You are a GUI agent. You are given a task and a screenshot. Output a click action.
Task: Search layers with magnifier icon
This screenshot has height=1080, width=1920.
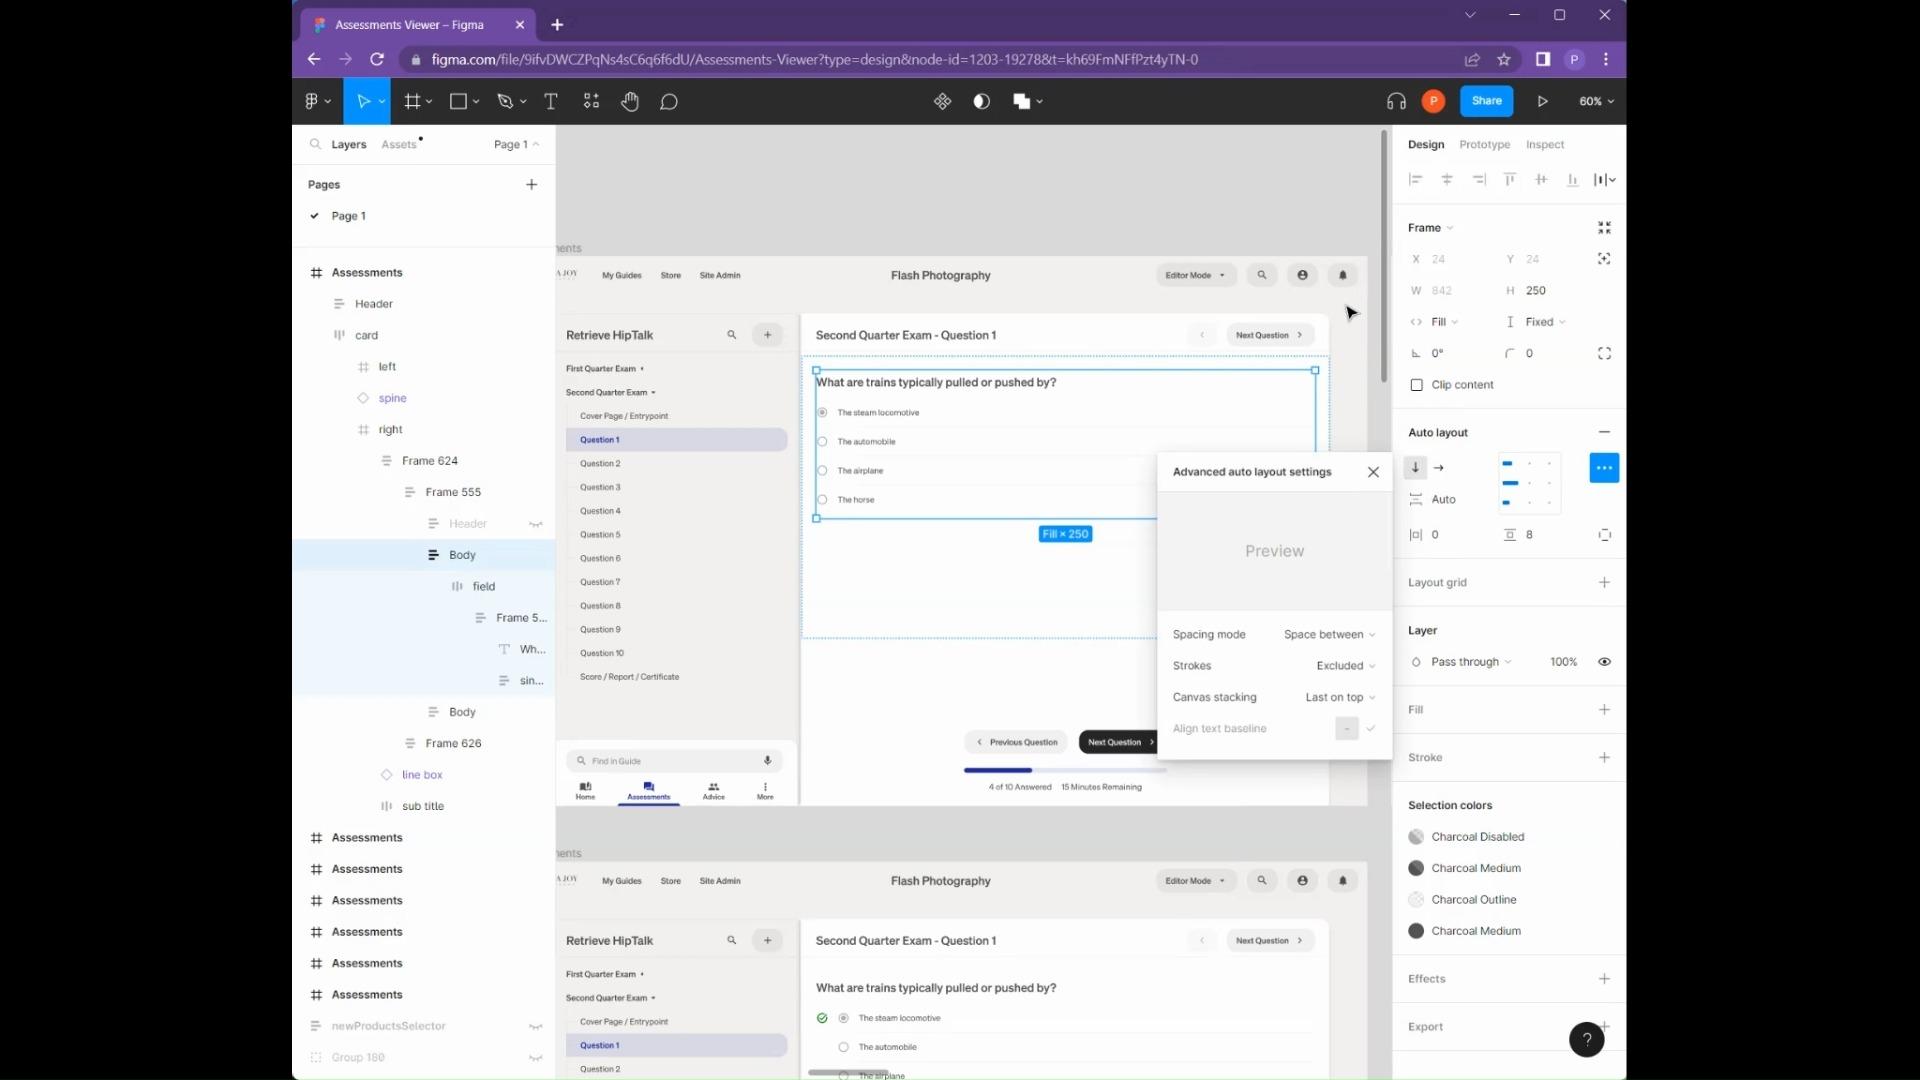(x=315, y=144)
